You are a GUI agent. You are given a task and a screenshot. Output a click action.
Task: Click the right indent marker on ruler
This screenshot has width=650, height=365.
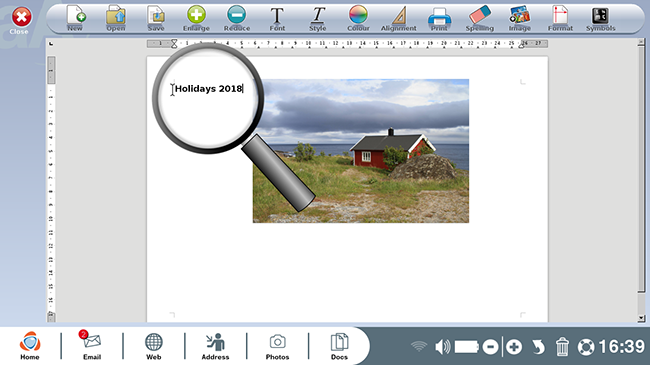point(521,45)
